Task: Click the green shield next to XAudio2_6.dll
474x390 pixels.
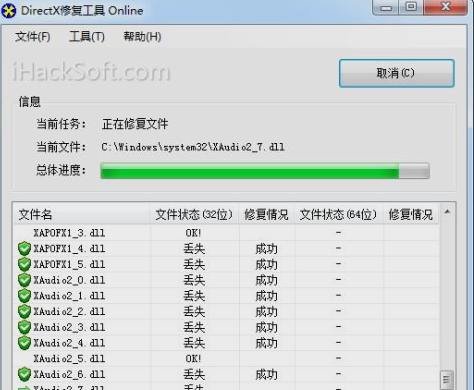Action: [24, 374]
